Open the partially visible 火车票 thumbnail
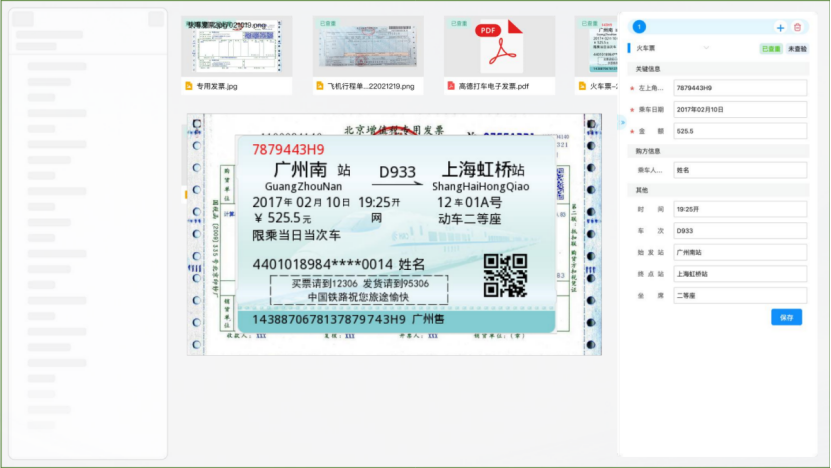The image size is (831, 468). click(597, 47)
